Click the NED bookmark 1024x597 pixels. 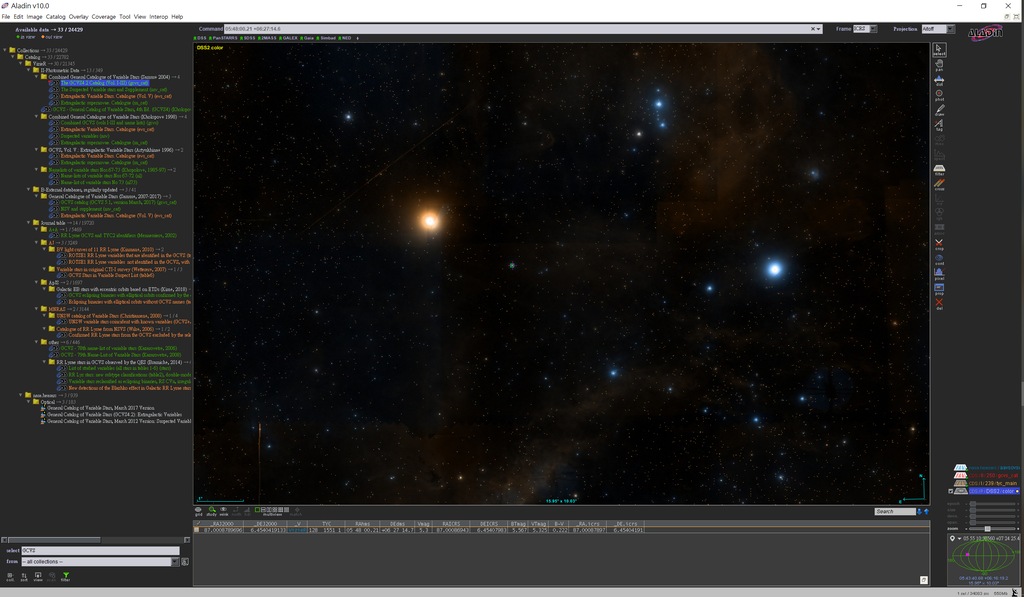pos(345,38)
